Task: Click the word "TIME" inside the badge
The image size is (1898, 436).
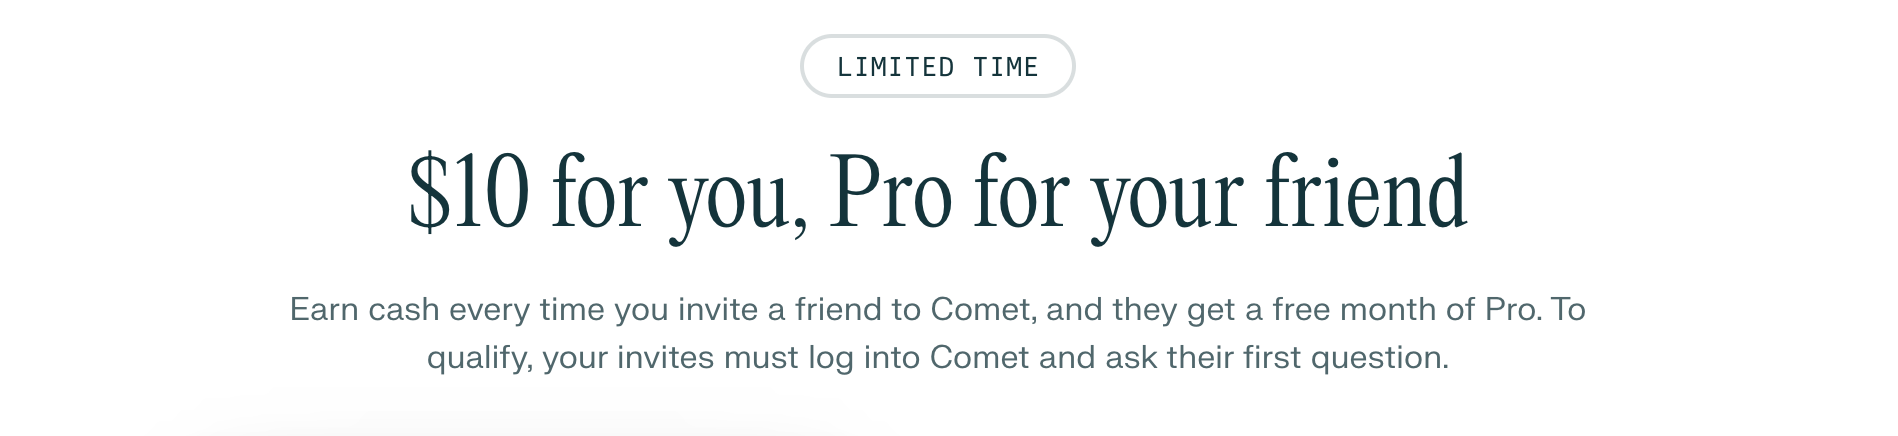Action: [x=1006, y=67]
